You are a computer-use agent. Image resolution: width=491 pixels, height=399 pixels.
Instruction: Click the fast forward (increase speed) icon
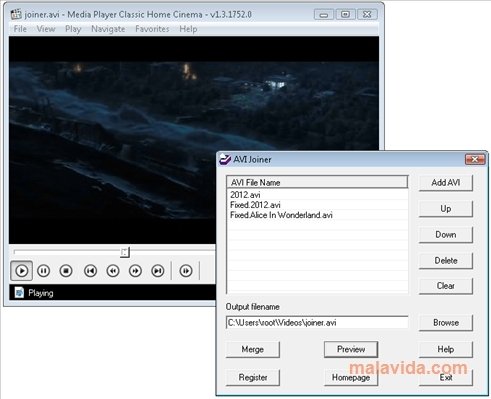(135, 271)
